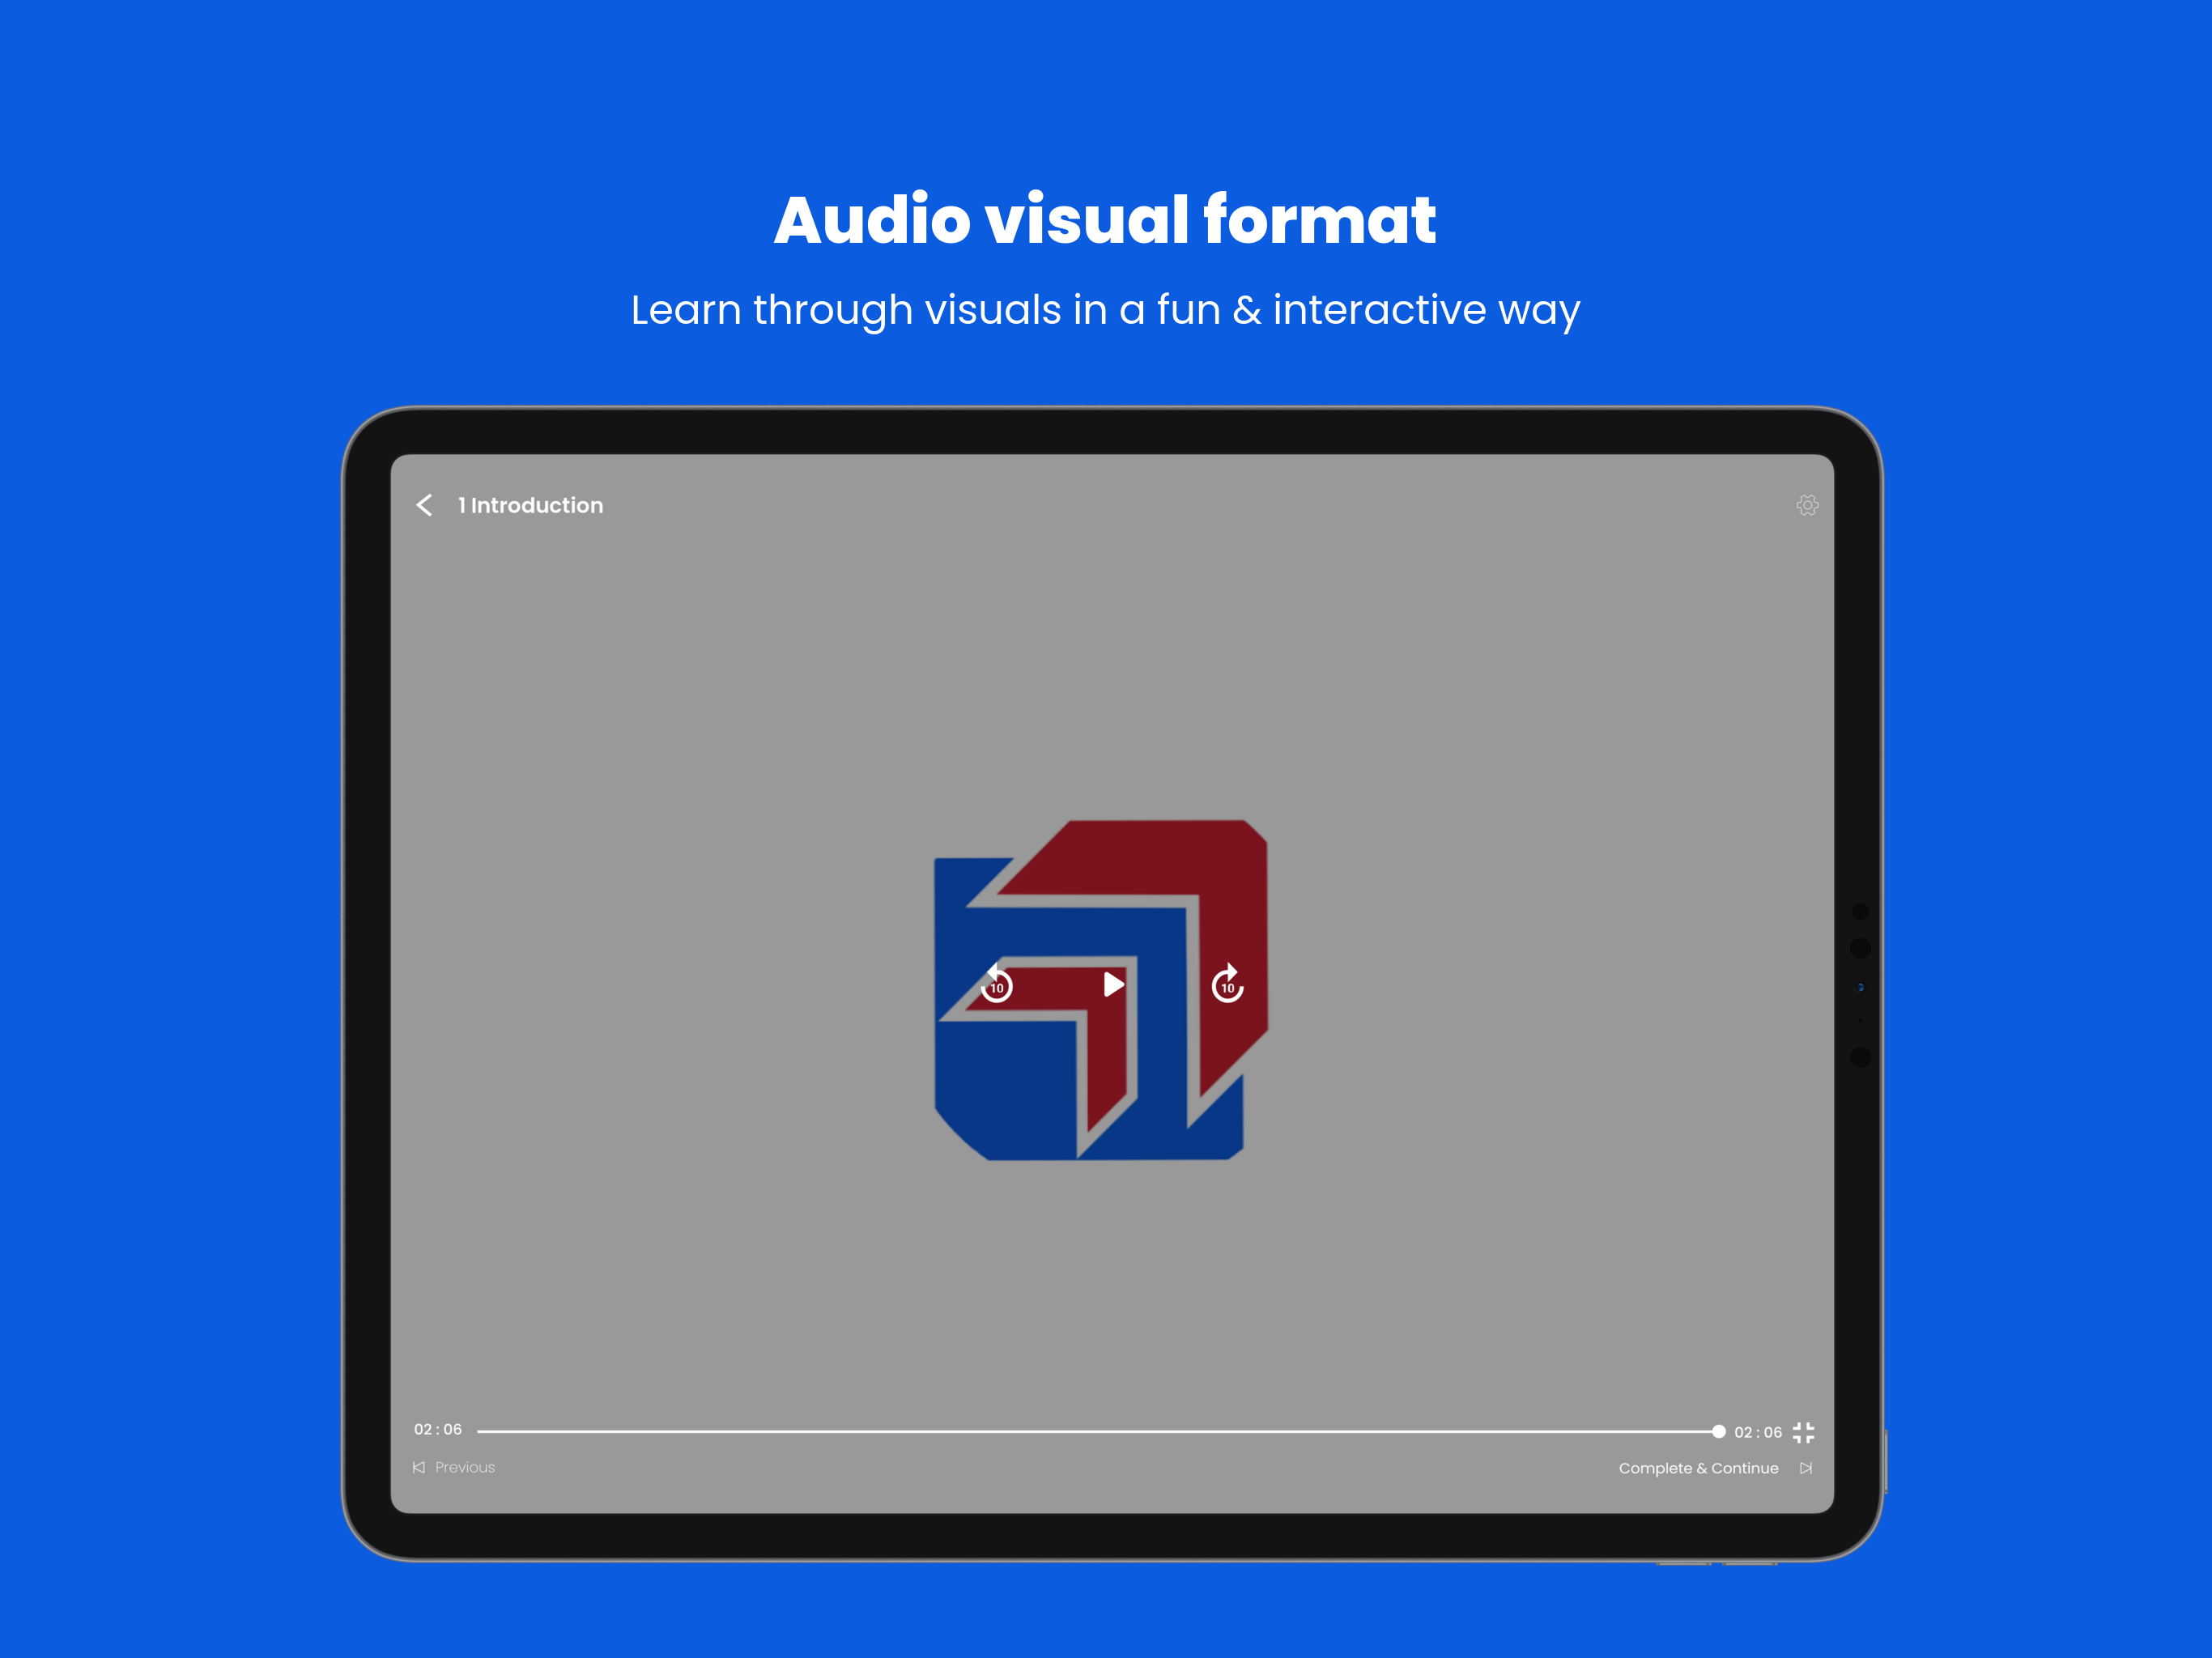The height and width of the screenshot is (1658, 2212).
Task: Click the 'Learn through visuals' subtitle text
Action: pyautogui.click(x=1105, y=311)
